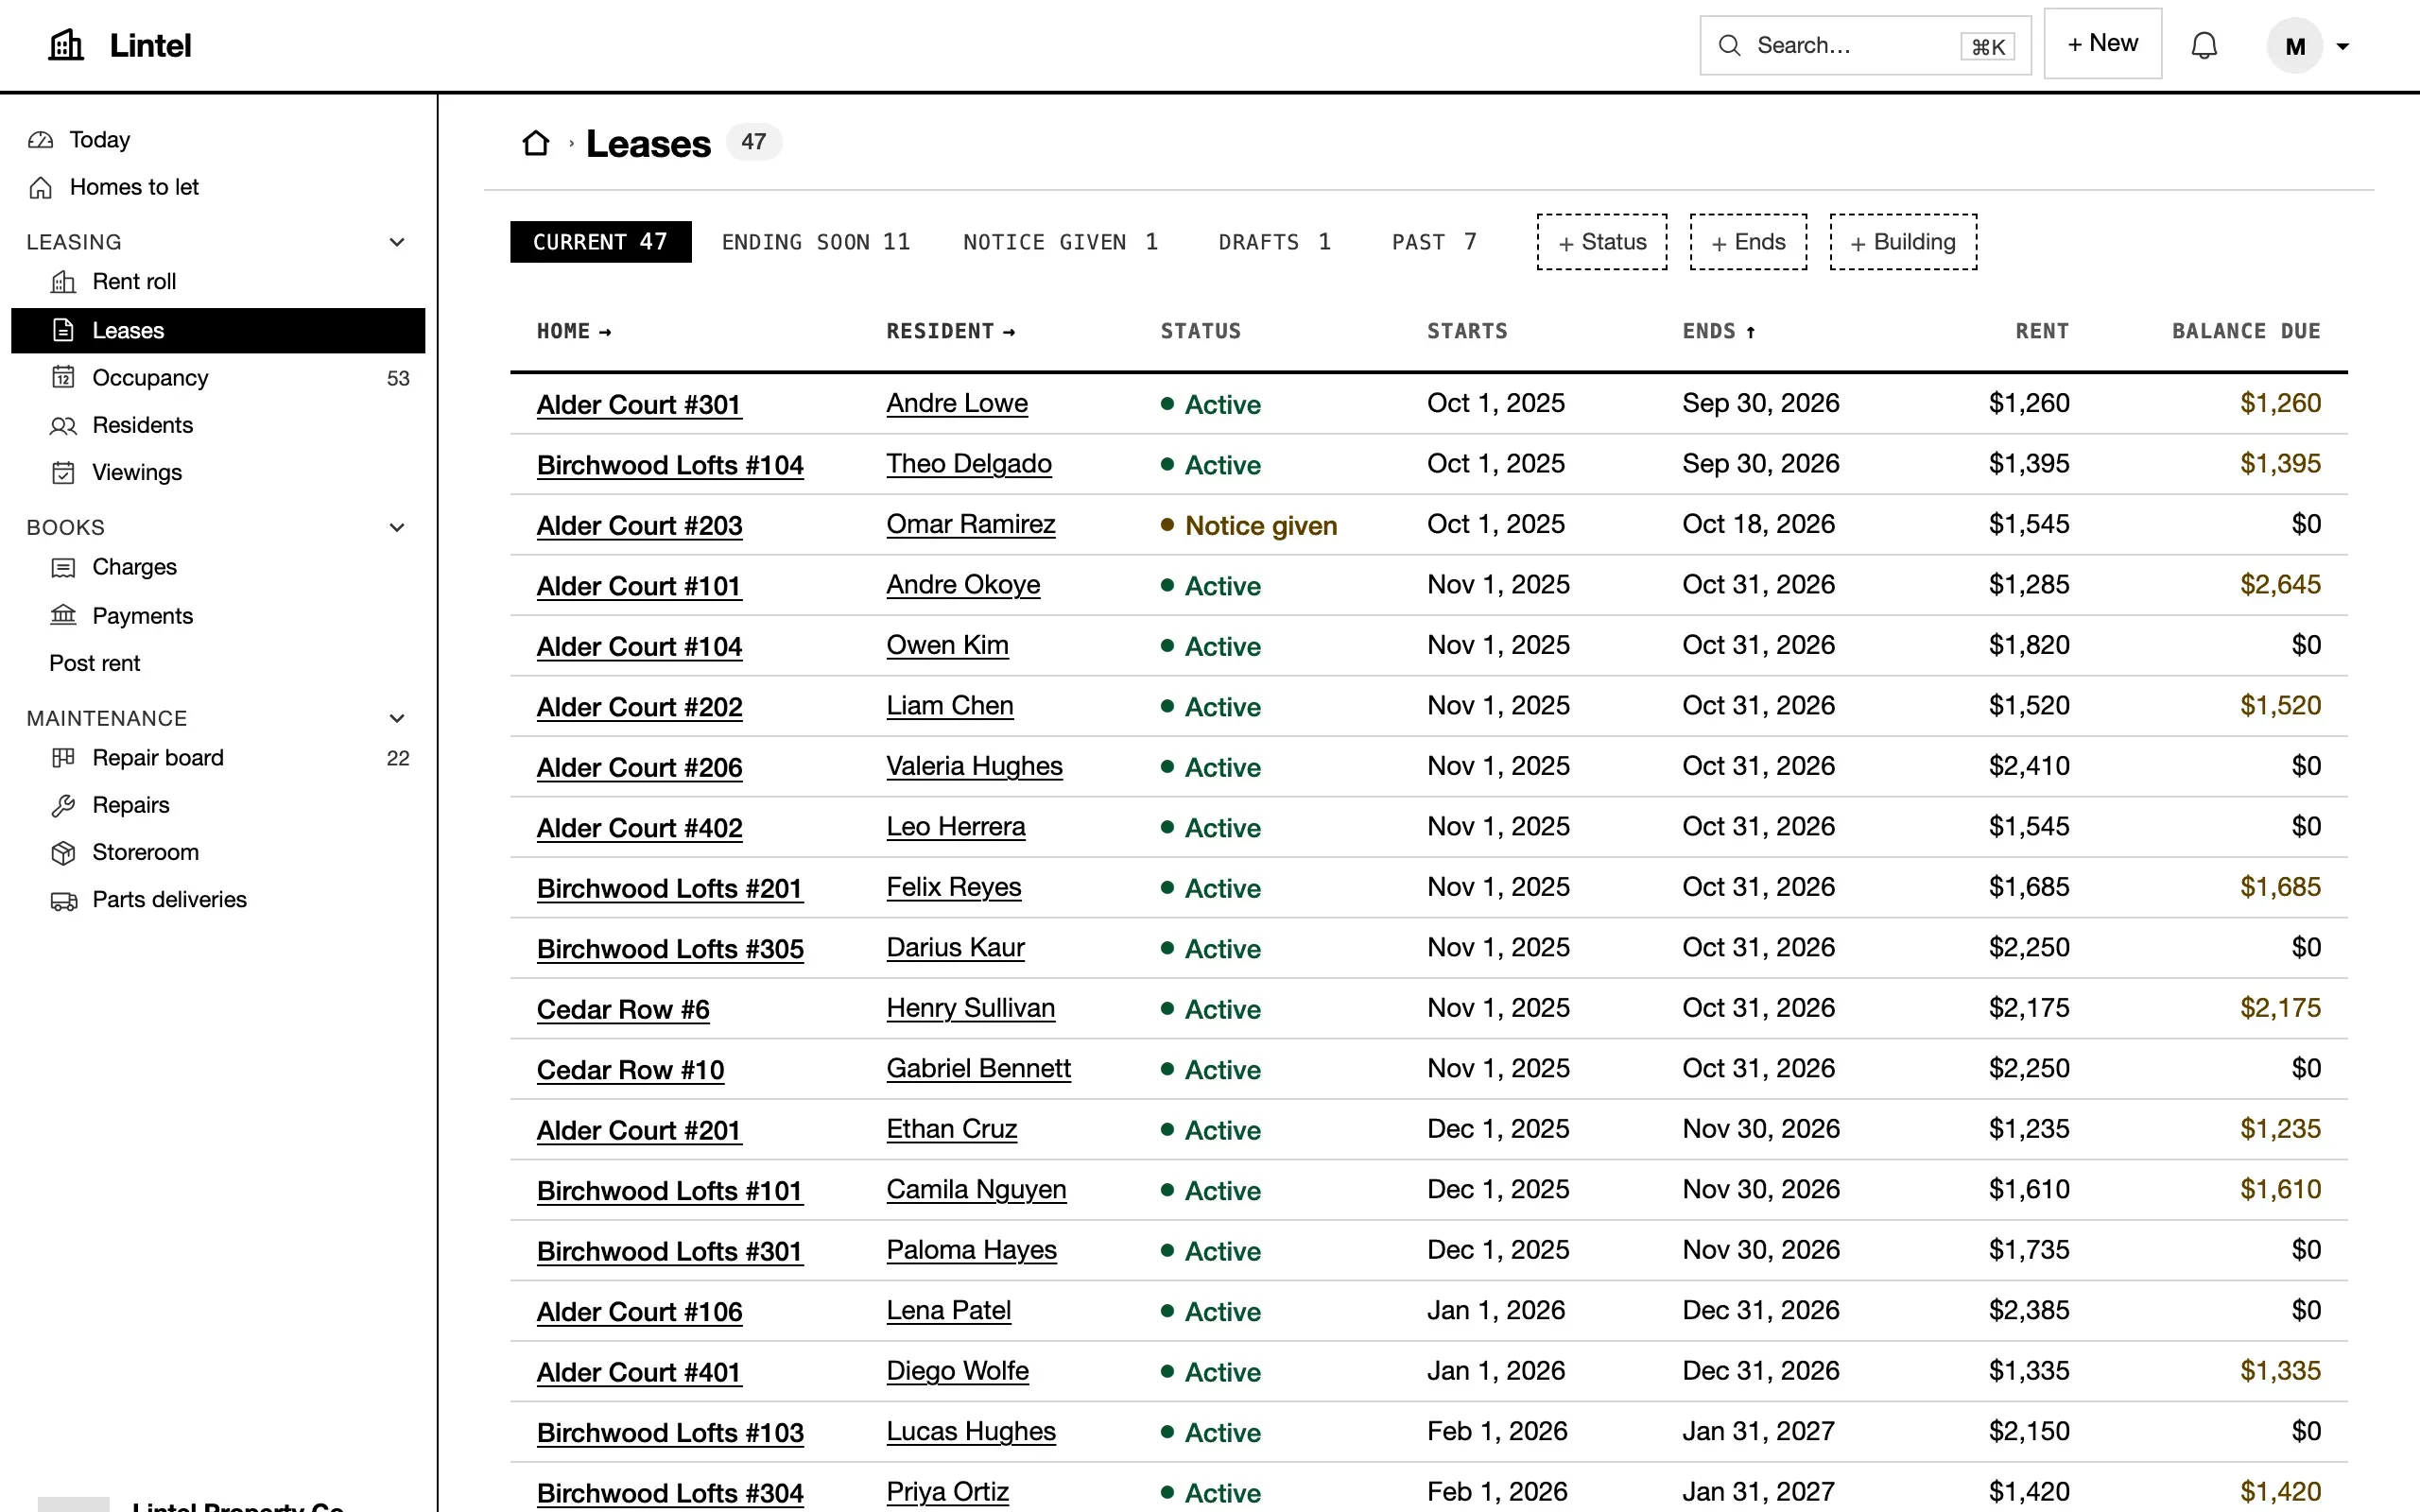Click the Rent roll icon
Image resolution: width=2420 pixels, height=1512 pixels.
[x=63, y=282]
